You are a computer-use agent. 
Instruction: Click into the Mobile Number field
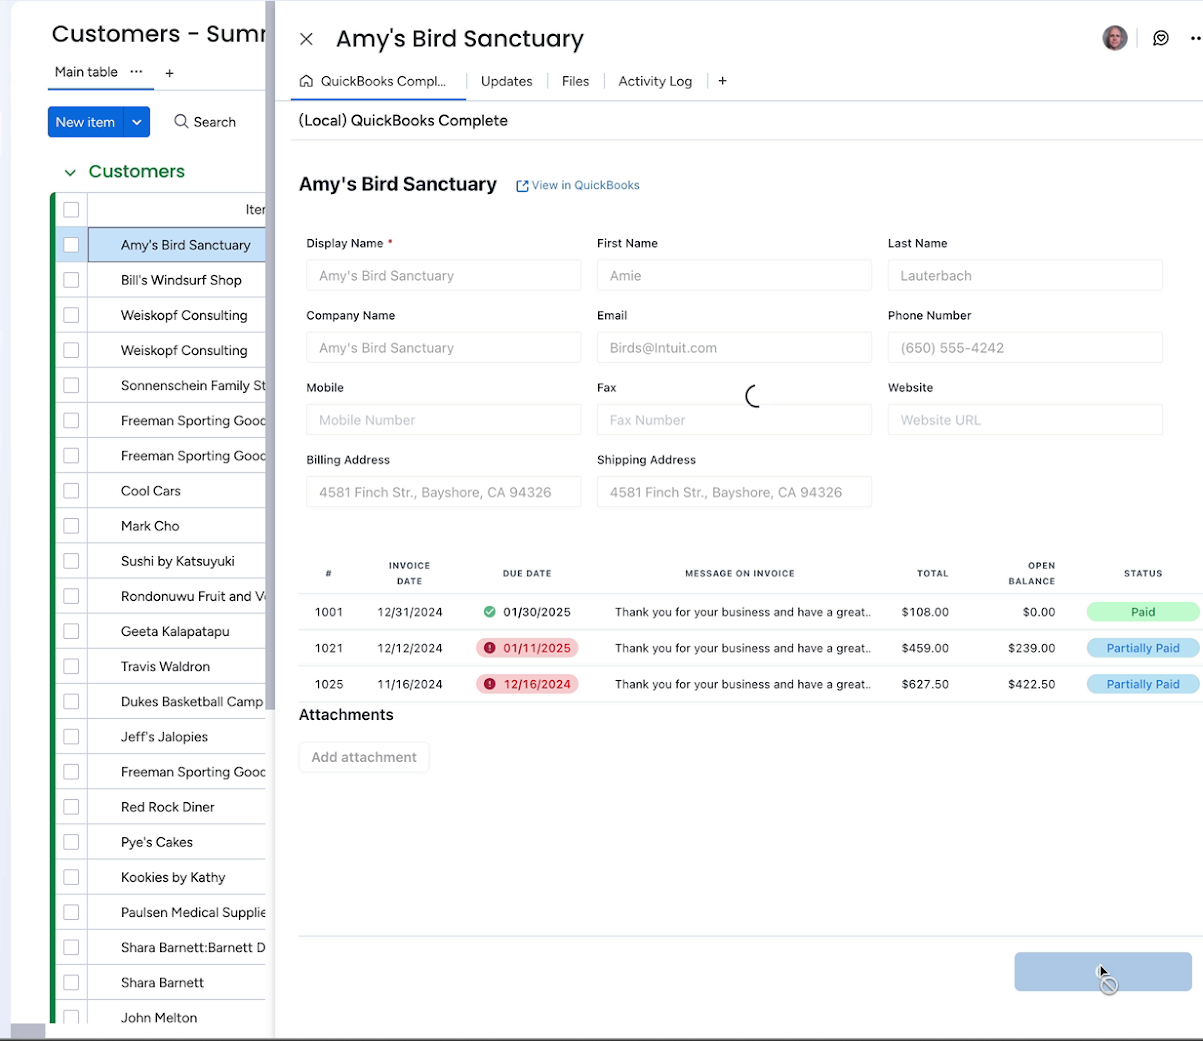point(443,420)
